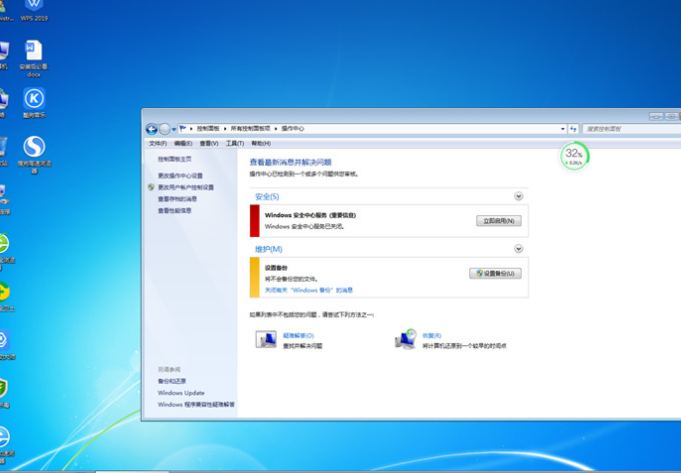Click the text 将不会备份您的文件
Image resolution: width=681 pixels, height=473 pixels.
(291, 279)
